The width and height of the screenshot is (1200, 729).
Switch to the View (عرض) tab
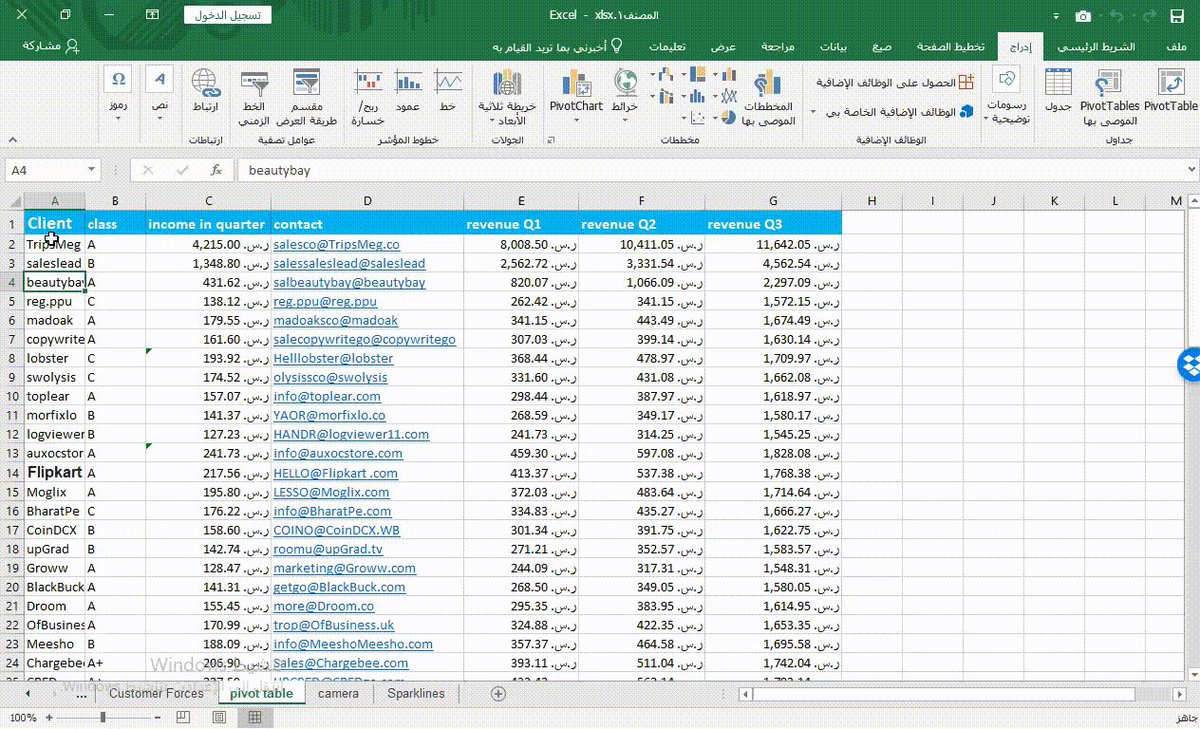point(723,47)
